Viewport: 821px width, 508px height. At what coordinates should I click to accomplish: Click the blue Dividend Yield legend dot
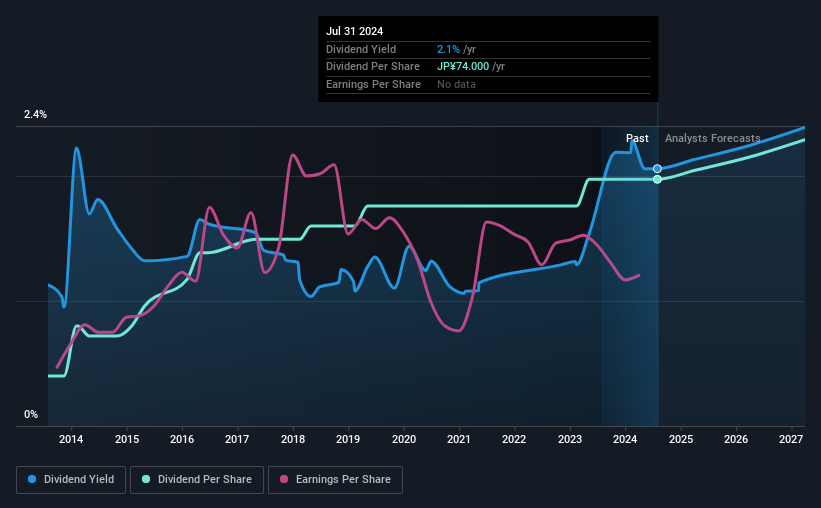point(32,479)
